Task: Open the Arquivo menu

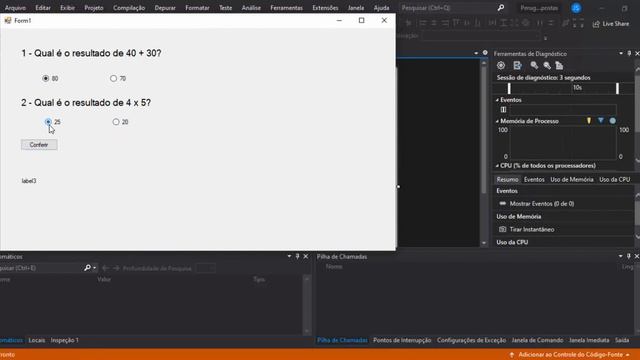Action: [x=15, y=8]
